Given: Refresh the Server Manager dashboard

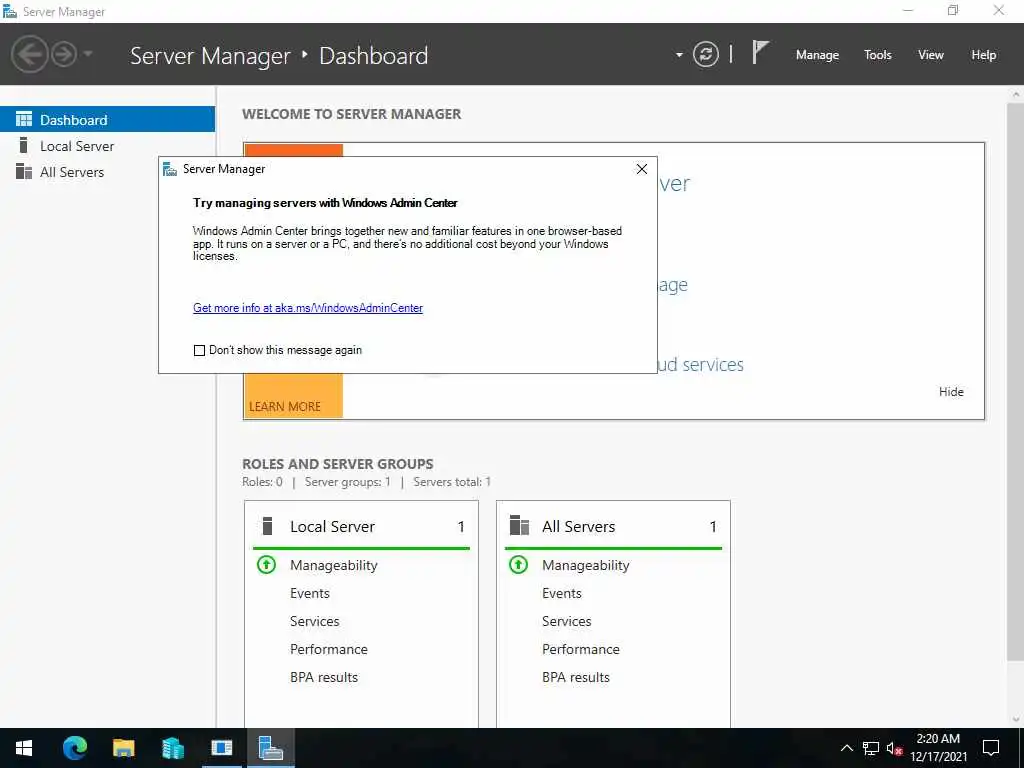Looking at the screenshot, I should pos(705,54).
